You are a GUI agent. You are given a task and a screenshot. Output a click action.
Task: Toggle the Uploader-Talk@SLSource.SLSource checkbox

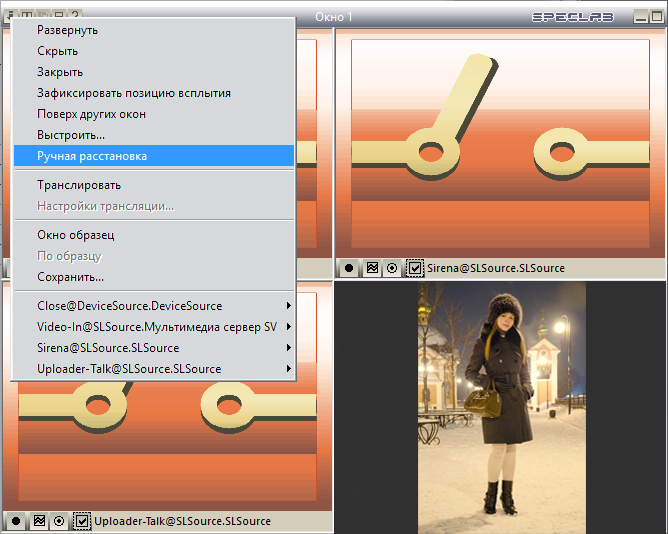point(82,521)
